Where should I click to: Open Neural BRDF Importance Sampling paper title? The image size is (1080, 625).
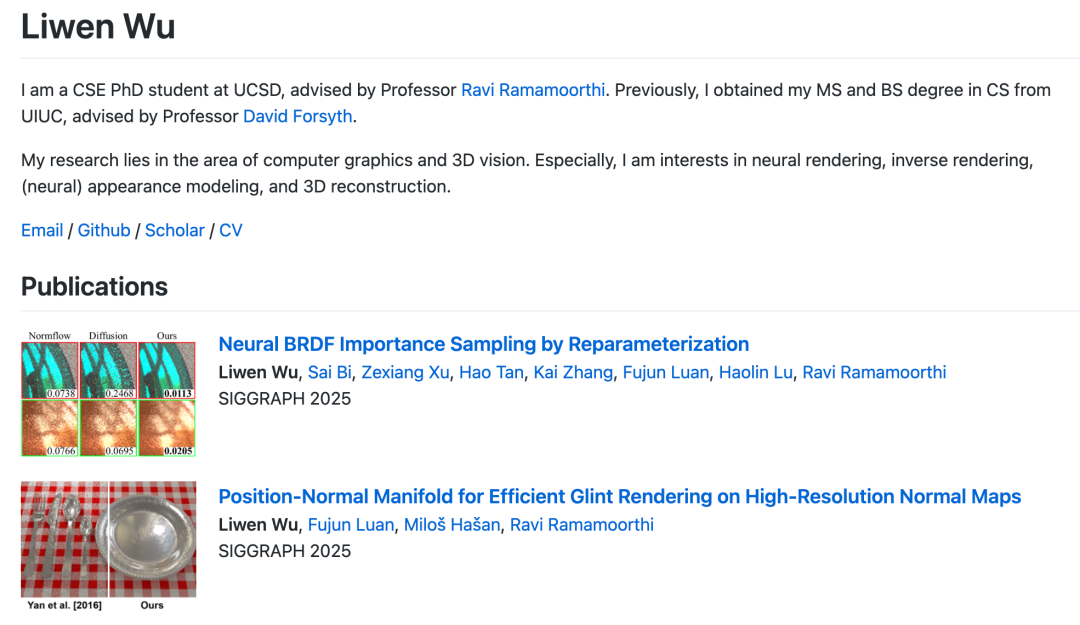click(483, 344)
